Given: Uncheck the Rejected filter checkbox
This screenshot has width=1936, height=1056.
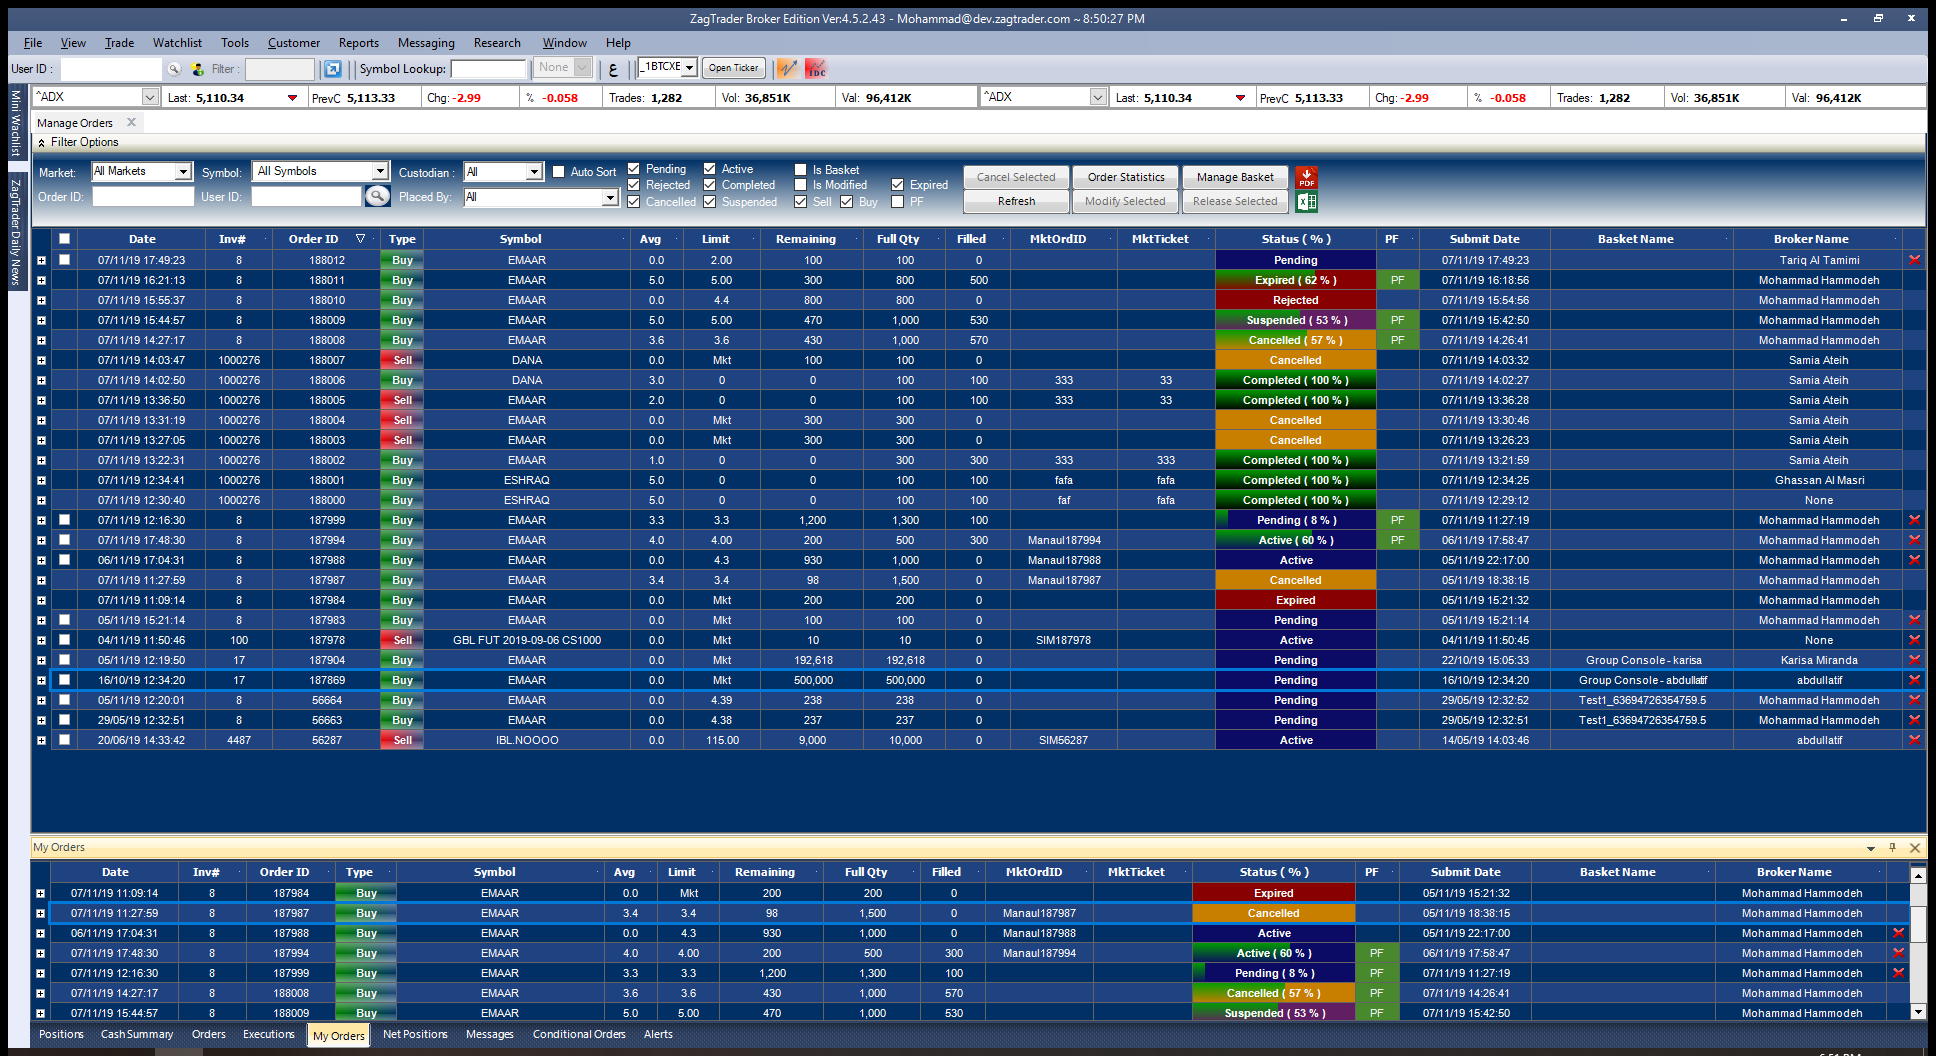Looking at the screenshot, I should coord(634,184).
